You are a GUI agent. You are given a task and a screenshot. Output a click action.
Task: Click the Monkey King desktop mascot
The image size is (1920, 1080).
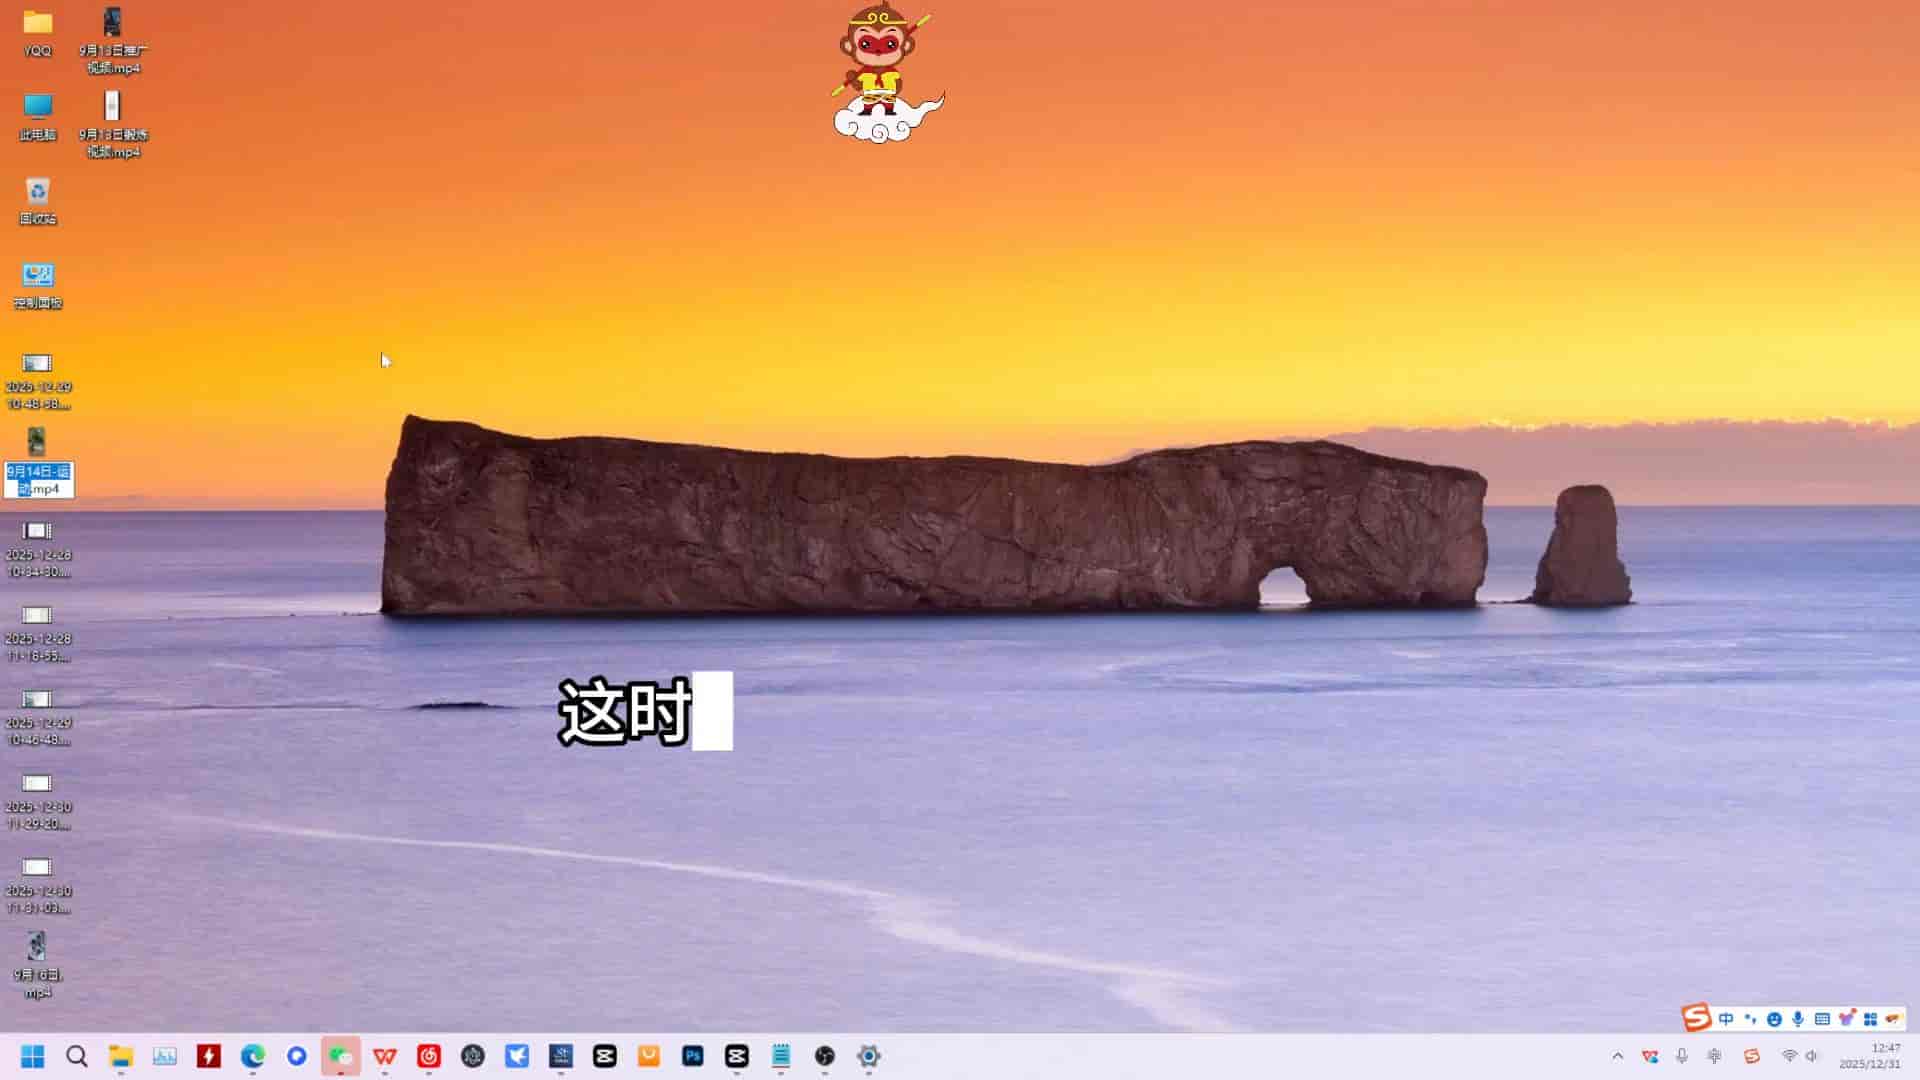click(886, 74)
